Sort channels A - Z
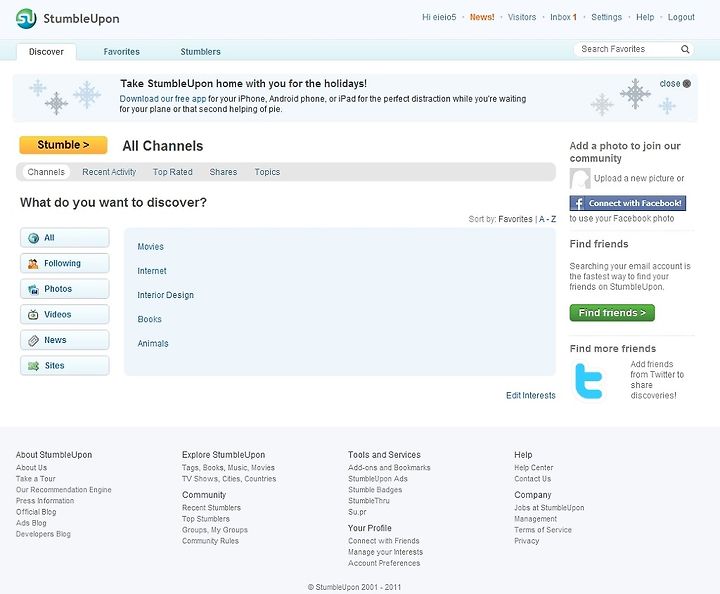The image size is (720, 594). click(547, 219)
